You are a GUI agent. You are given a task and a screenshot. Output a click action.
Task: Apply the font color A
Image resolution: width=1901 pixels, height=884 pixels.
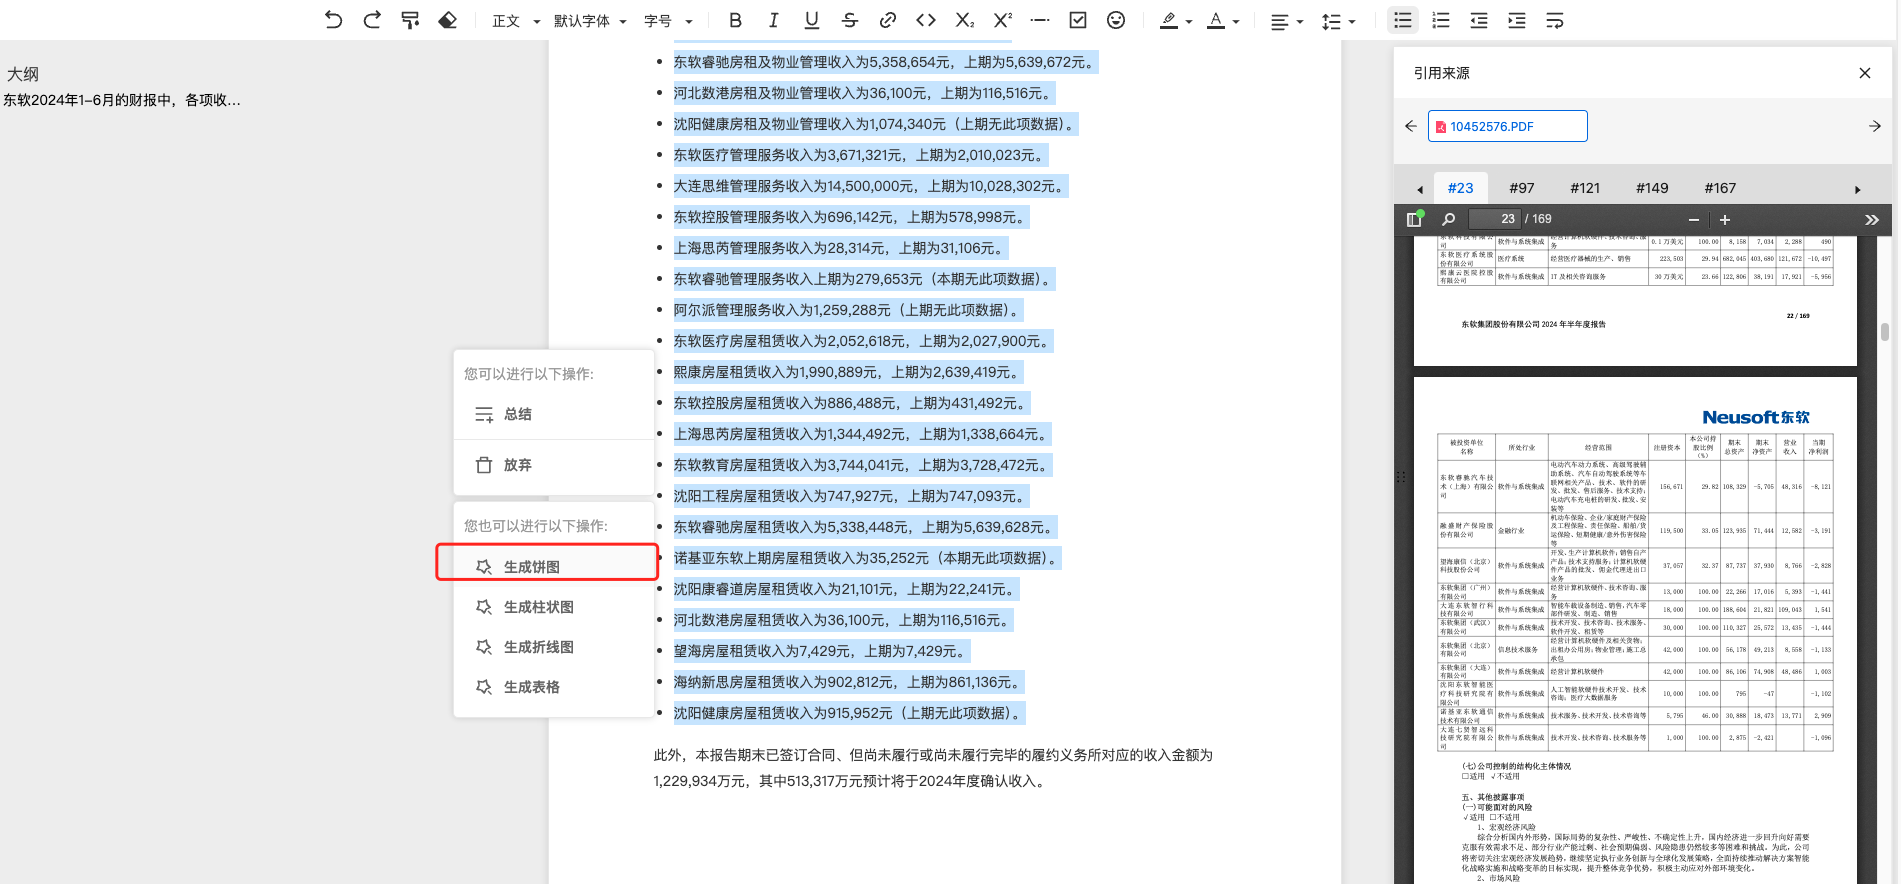(1215, 20)
